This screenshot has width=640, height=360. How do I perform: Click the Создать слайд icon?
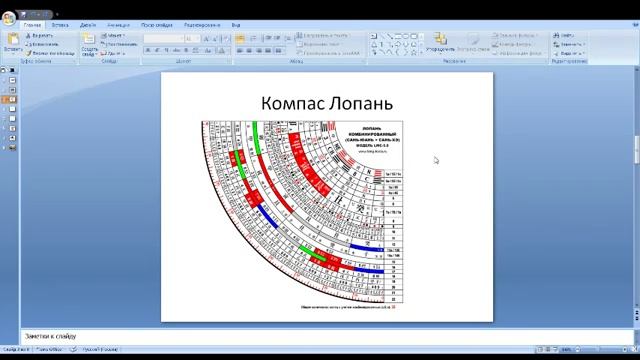coord(89,39)
